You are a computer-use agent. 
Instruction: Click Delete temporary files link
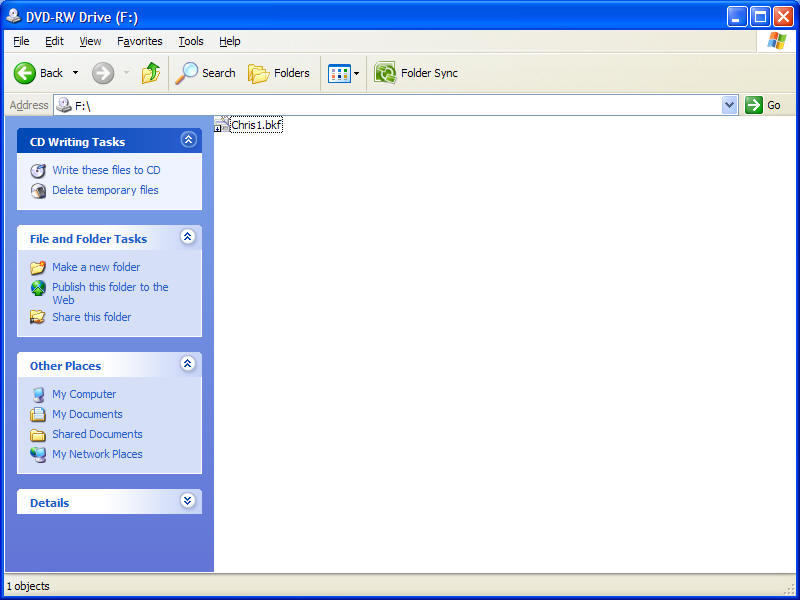coord(105,190)
